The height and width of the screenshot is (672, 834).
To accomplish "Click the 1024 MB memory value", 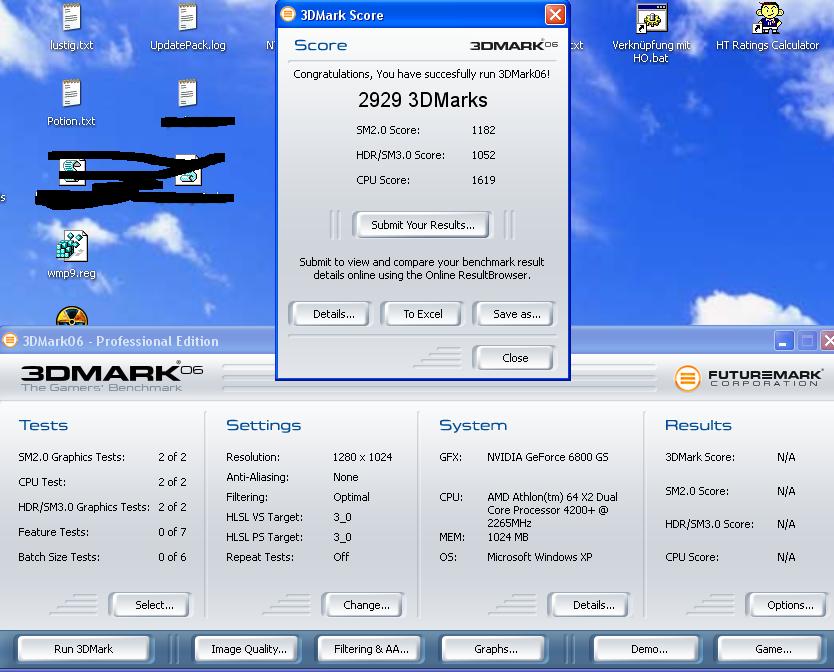I will [507, 537].
